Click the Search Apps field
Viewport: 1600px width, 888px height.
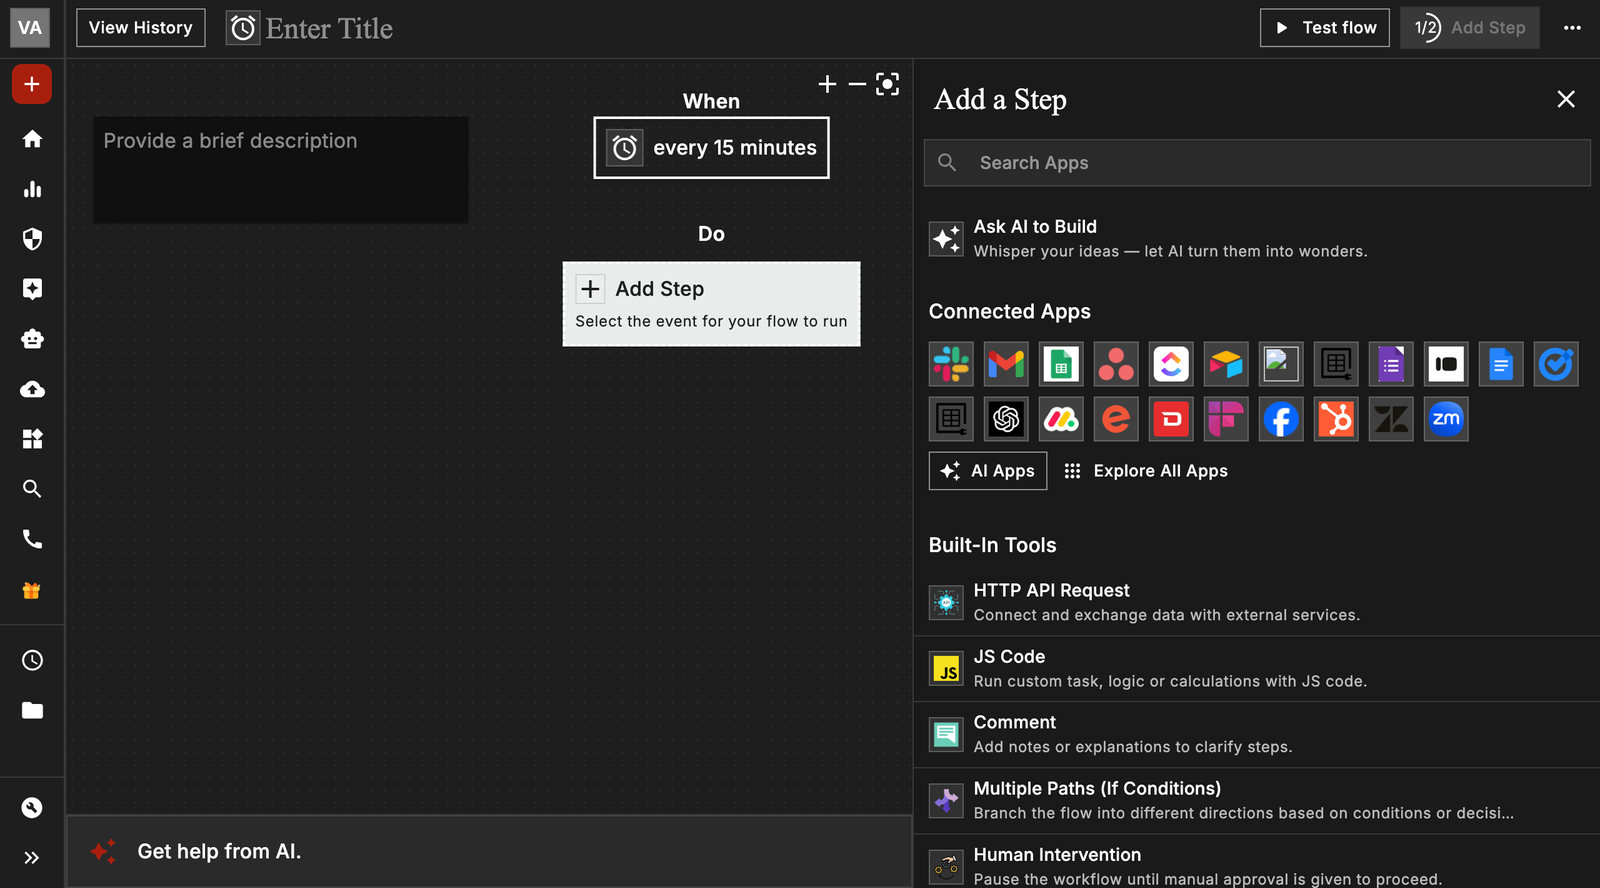point(1257,163)
